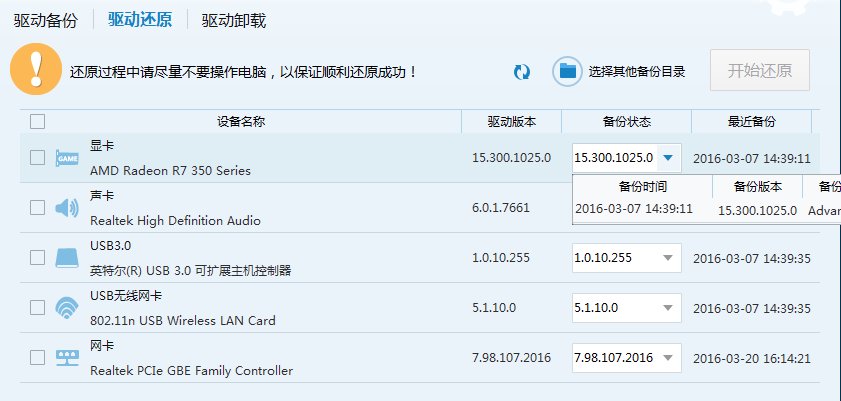Select the 2016-03-07 14:39:11 backup entry

click(x=634, y=209)
